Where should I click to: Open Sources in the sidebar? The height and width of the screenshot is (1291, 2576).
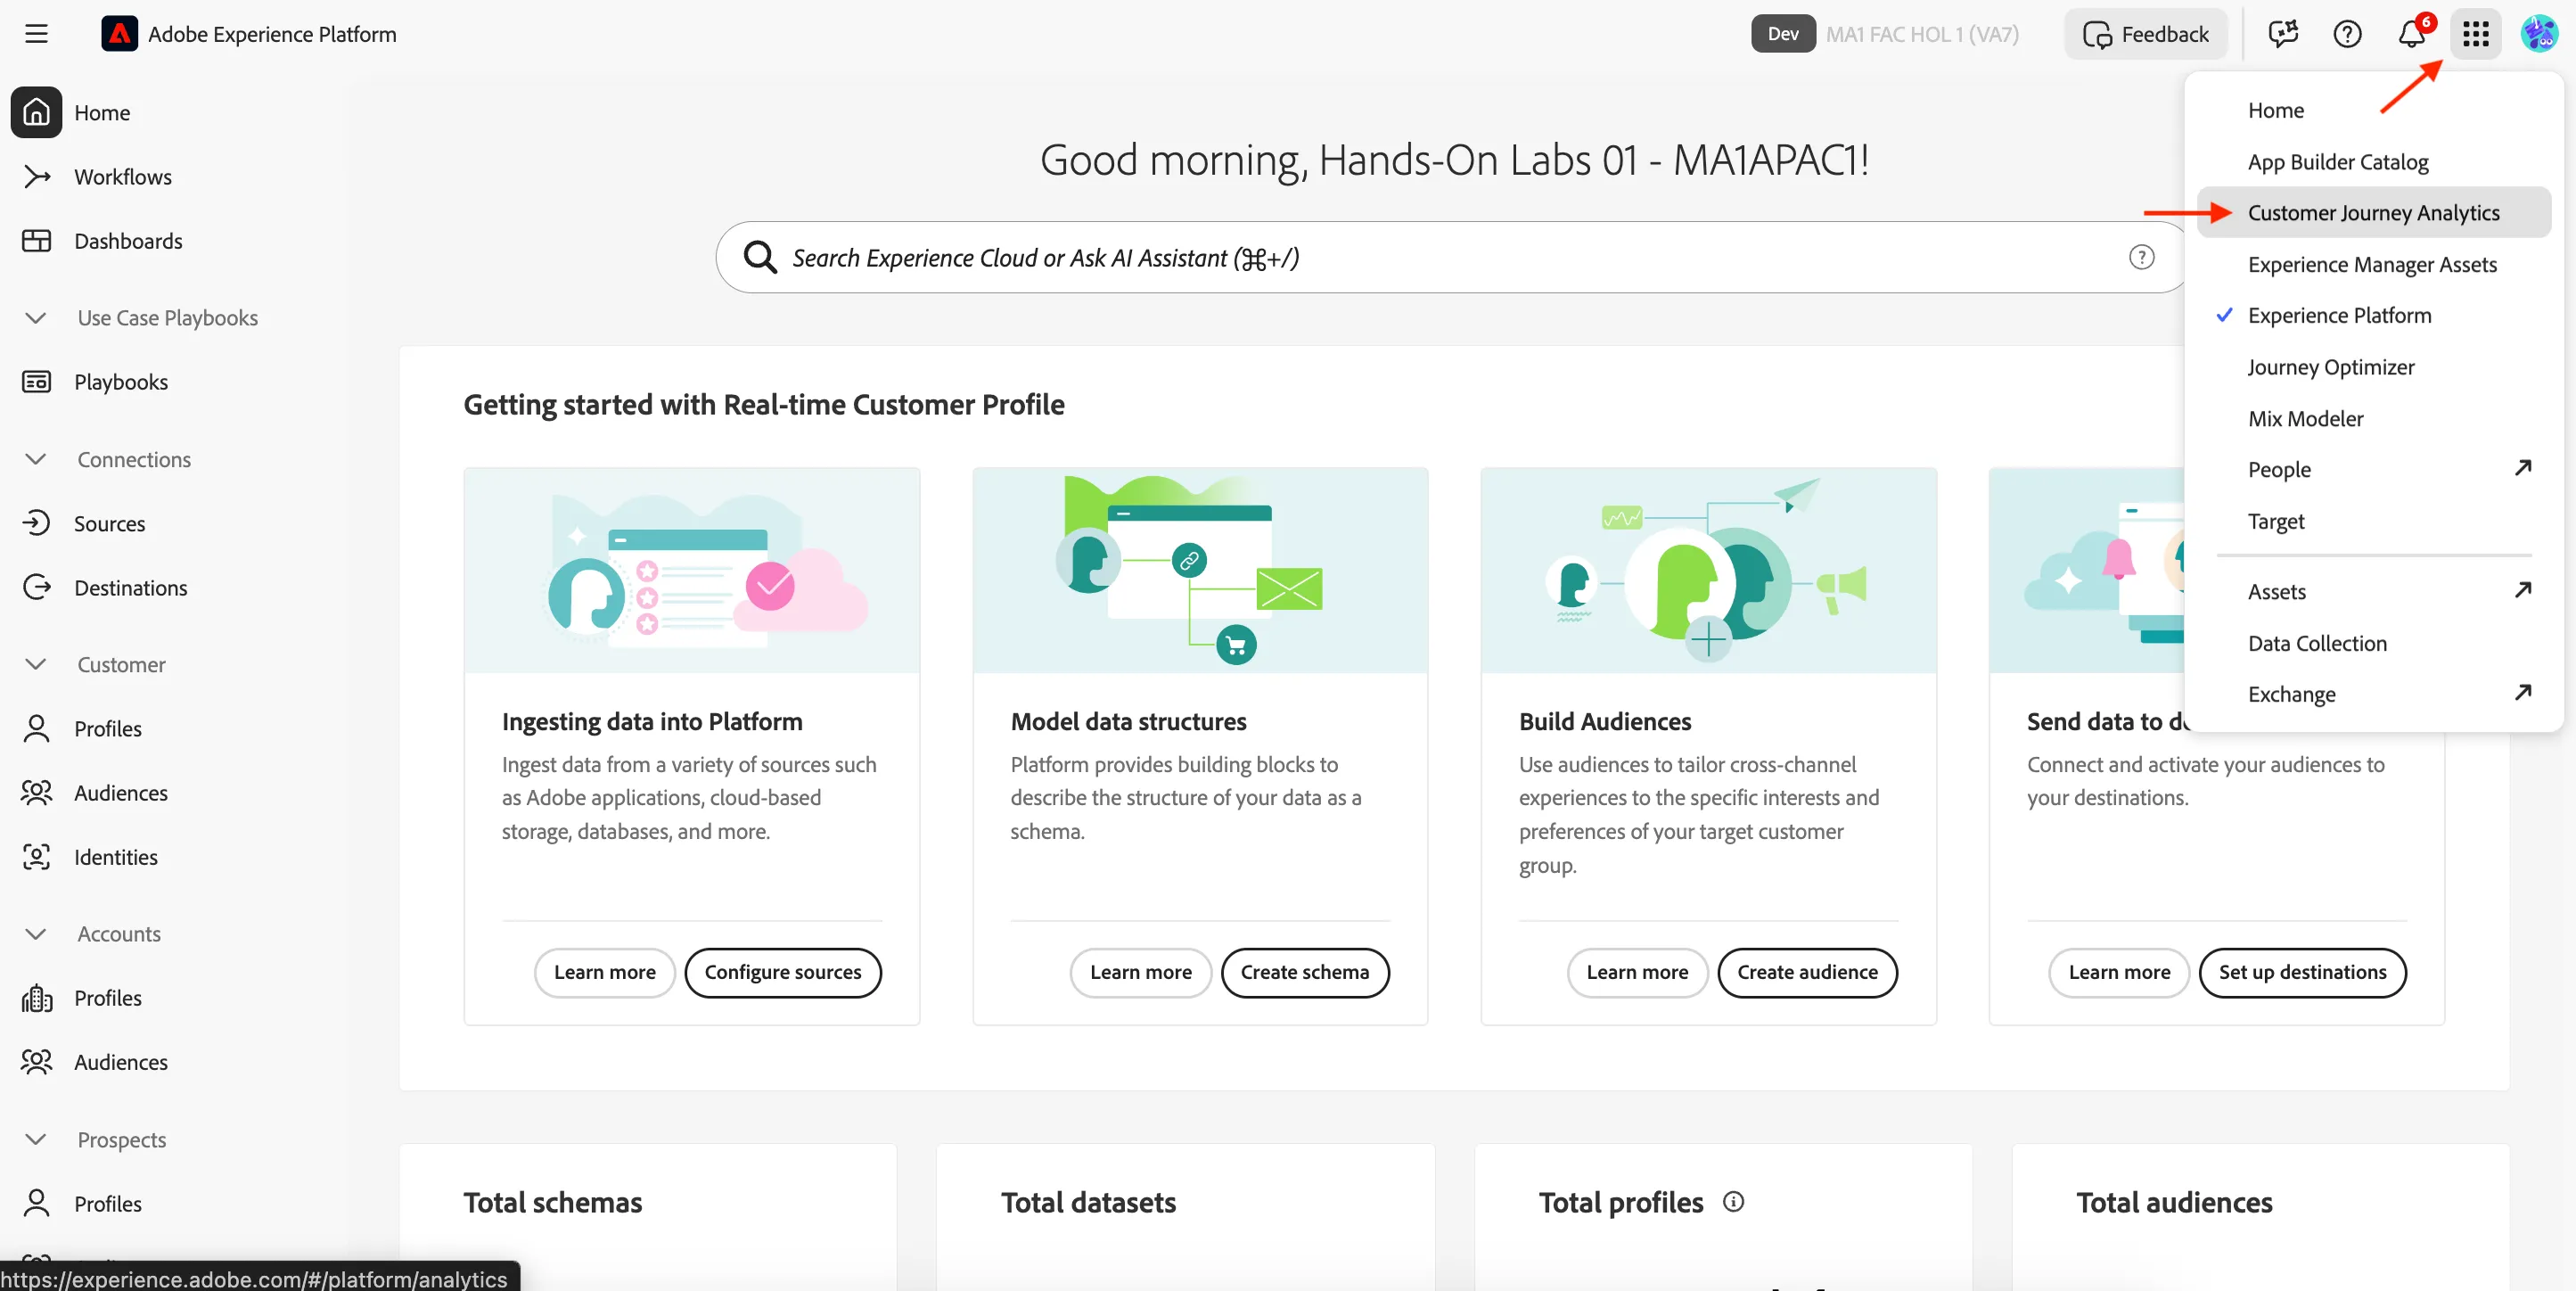(x=109, y=523)
